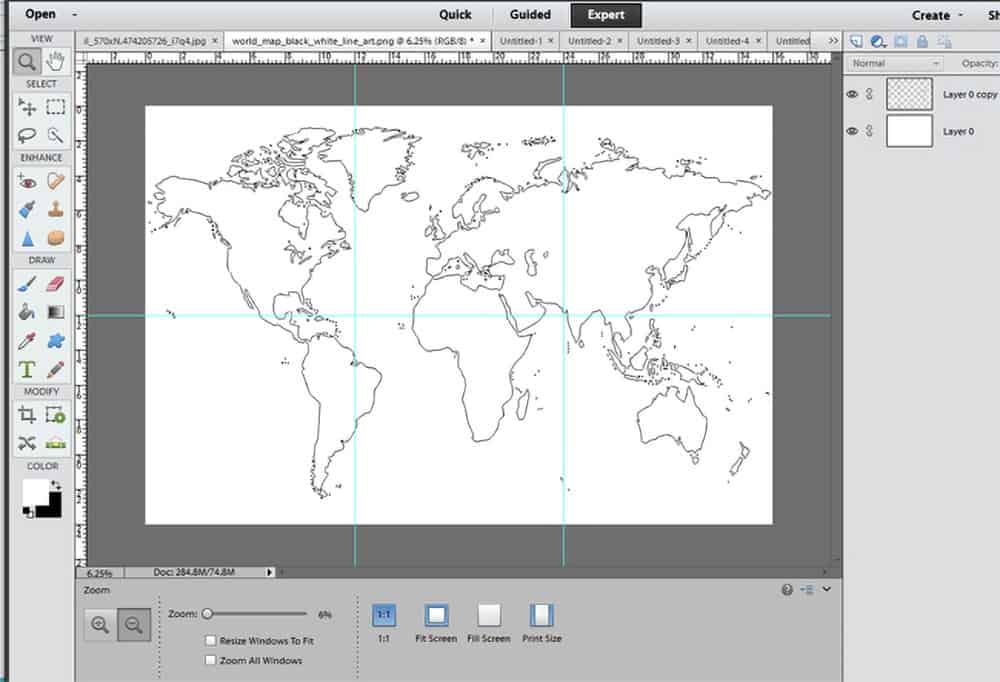This screenshot has height=682, width=1000.
Task: Select the Hand tool
Action: pos(57,61)
